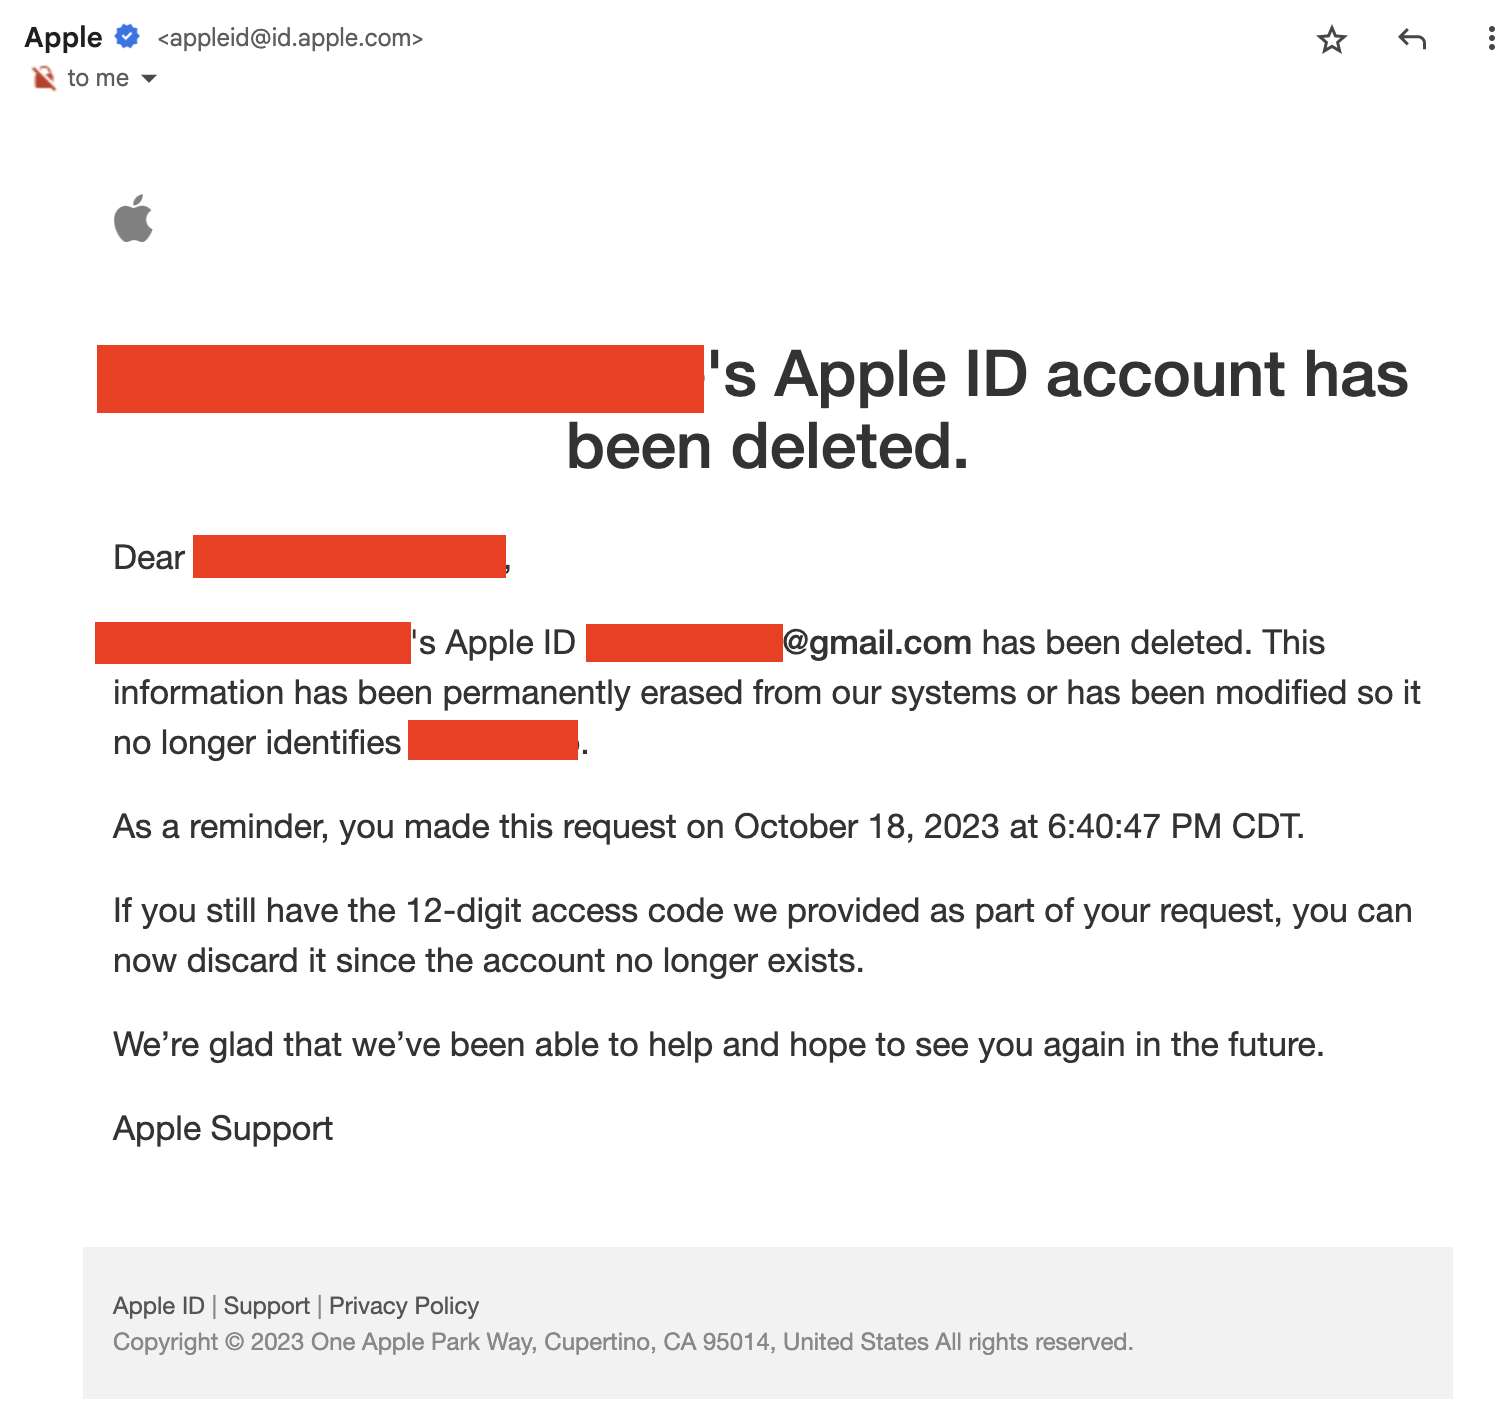Click the redacted name after Dear

pos(349,557)
